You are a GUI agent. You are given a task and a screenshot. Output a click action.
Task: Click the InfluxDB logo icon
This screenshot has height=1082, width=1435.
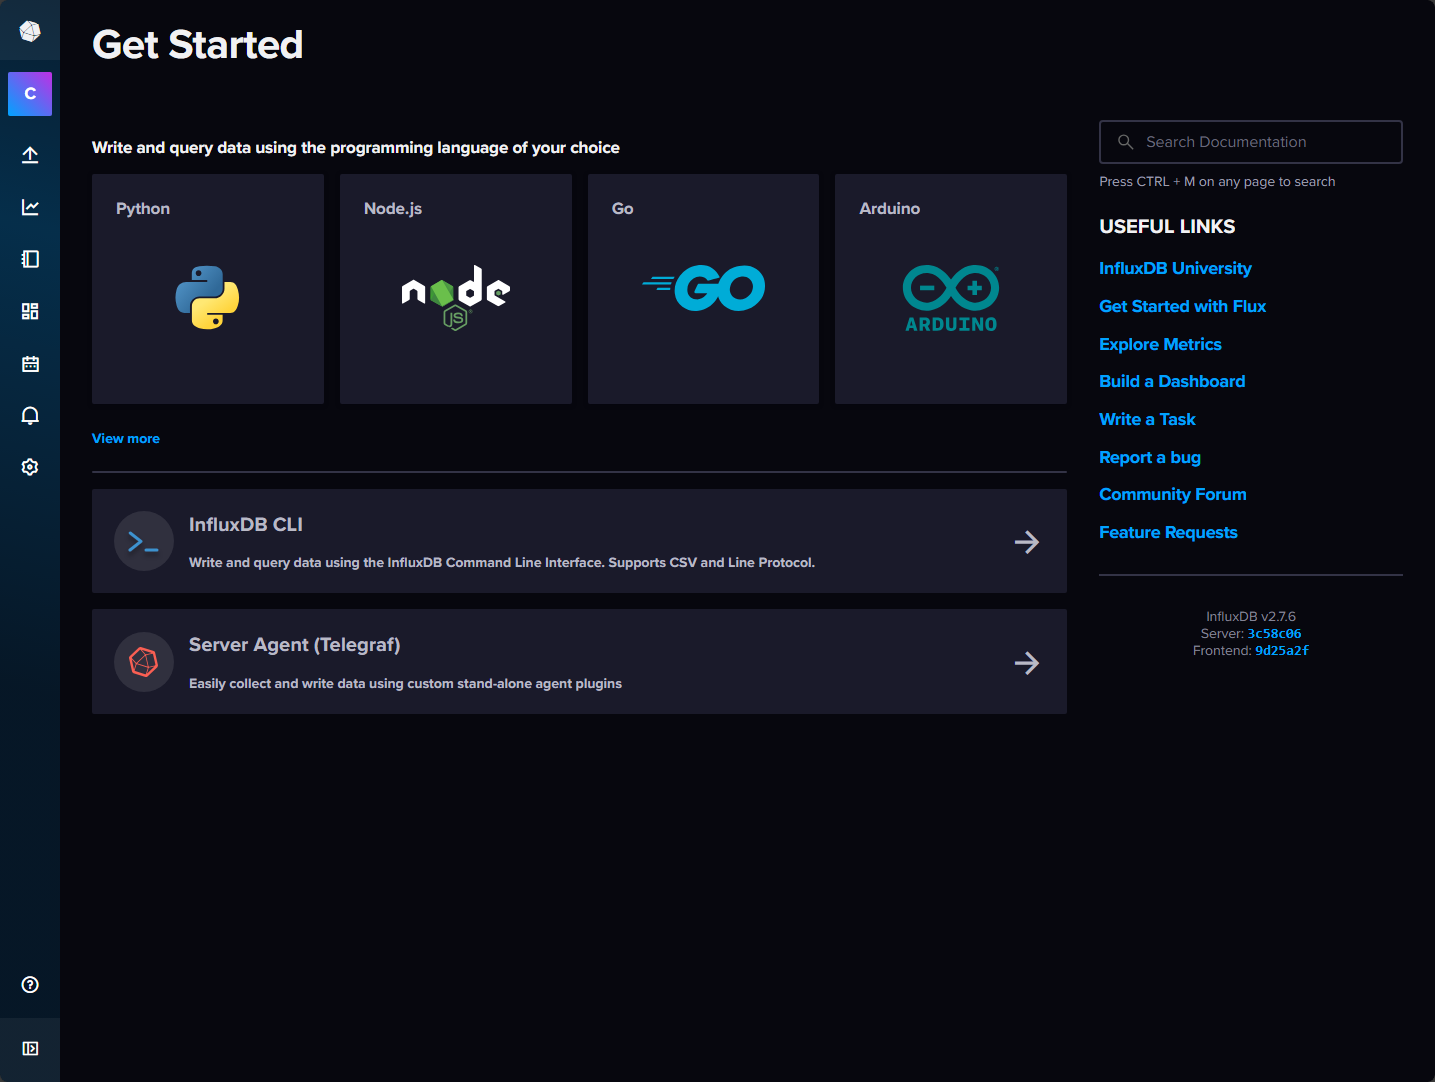tap(30, 32)
